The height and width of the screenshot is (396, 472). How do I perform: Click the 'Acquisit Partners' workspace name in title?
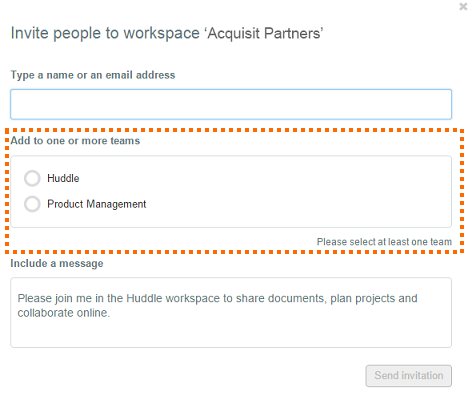(x=264, y=33)
